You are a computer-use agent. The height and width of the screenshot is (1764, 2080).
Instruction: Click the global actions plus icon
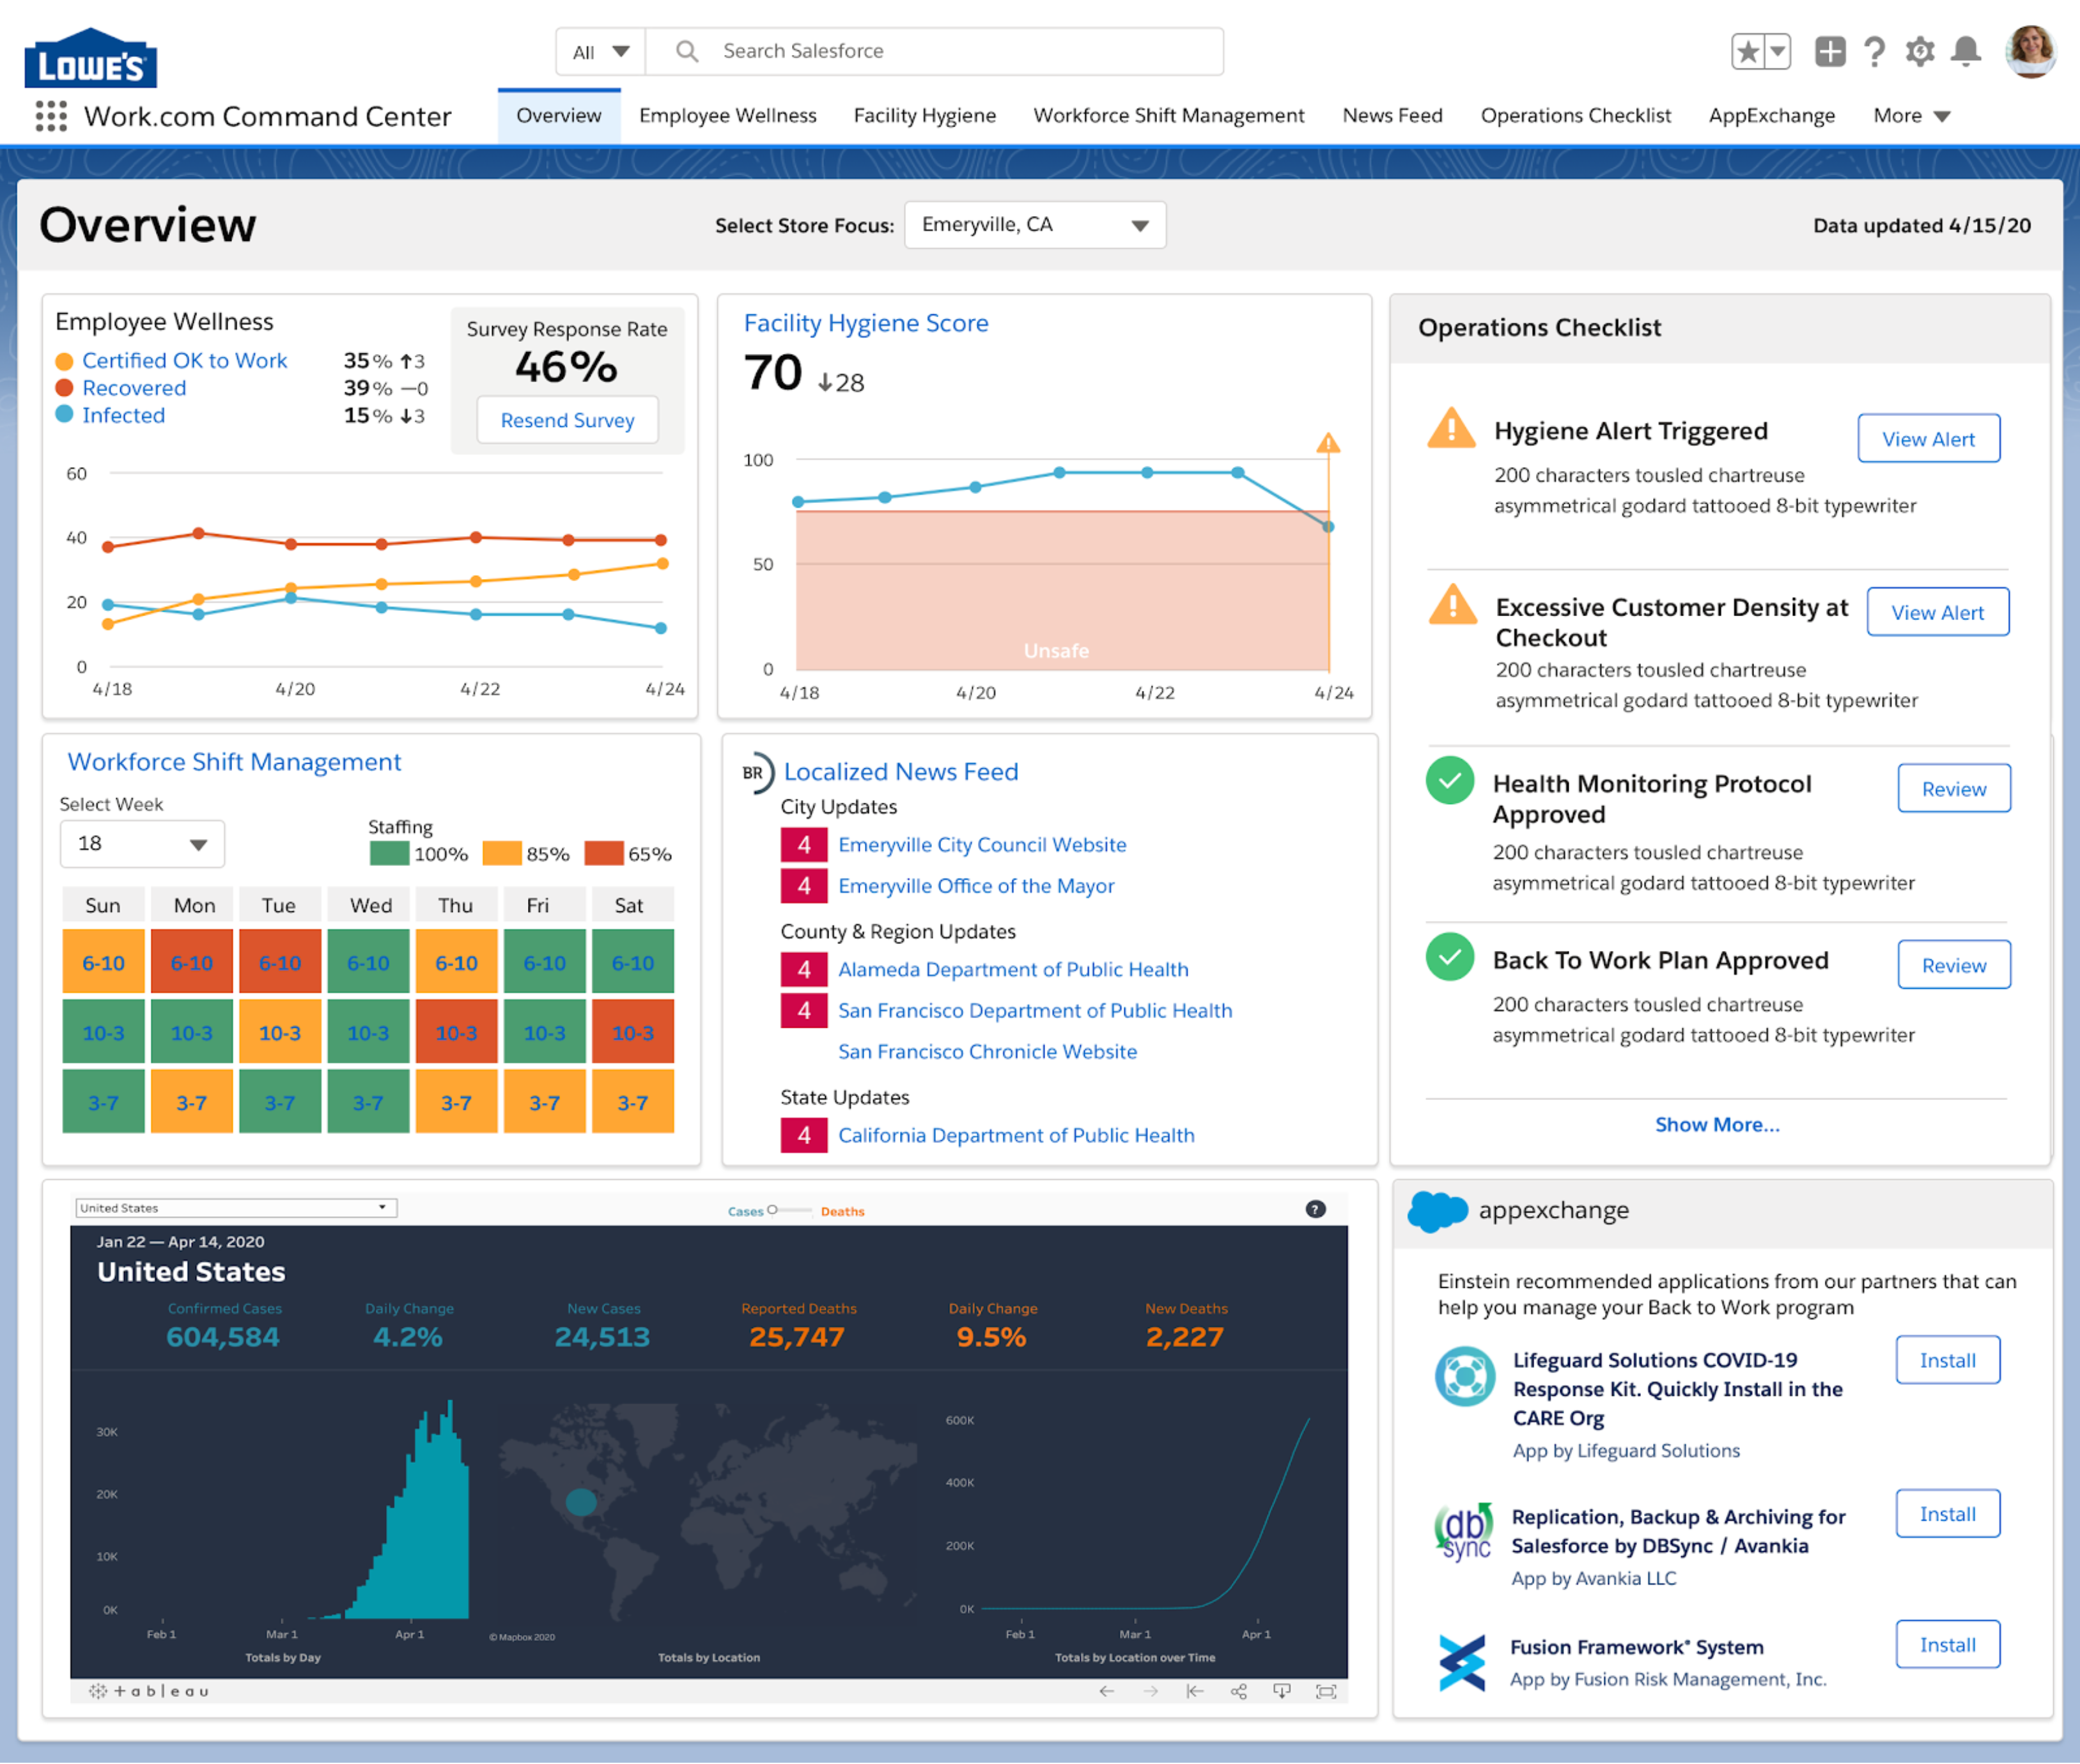[x=1829, y=51]
